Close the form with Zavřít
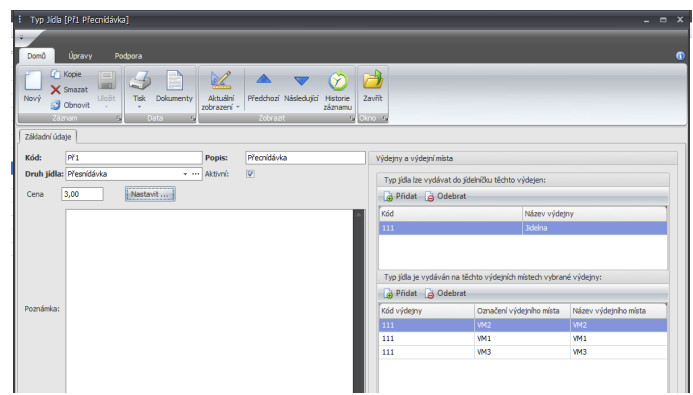This screenshot has width=693, height=395. (x=373, y=87)
